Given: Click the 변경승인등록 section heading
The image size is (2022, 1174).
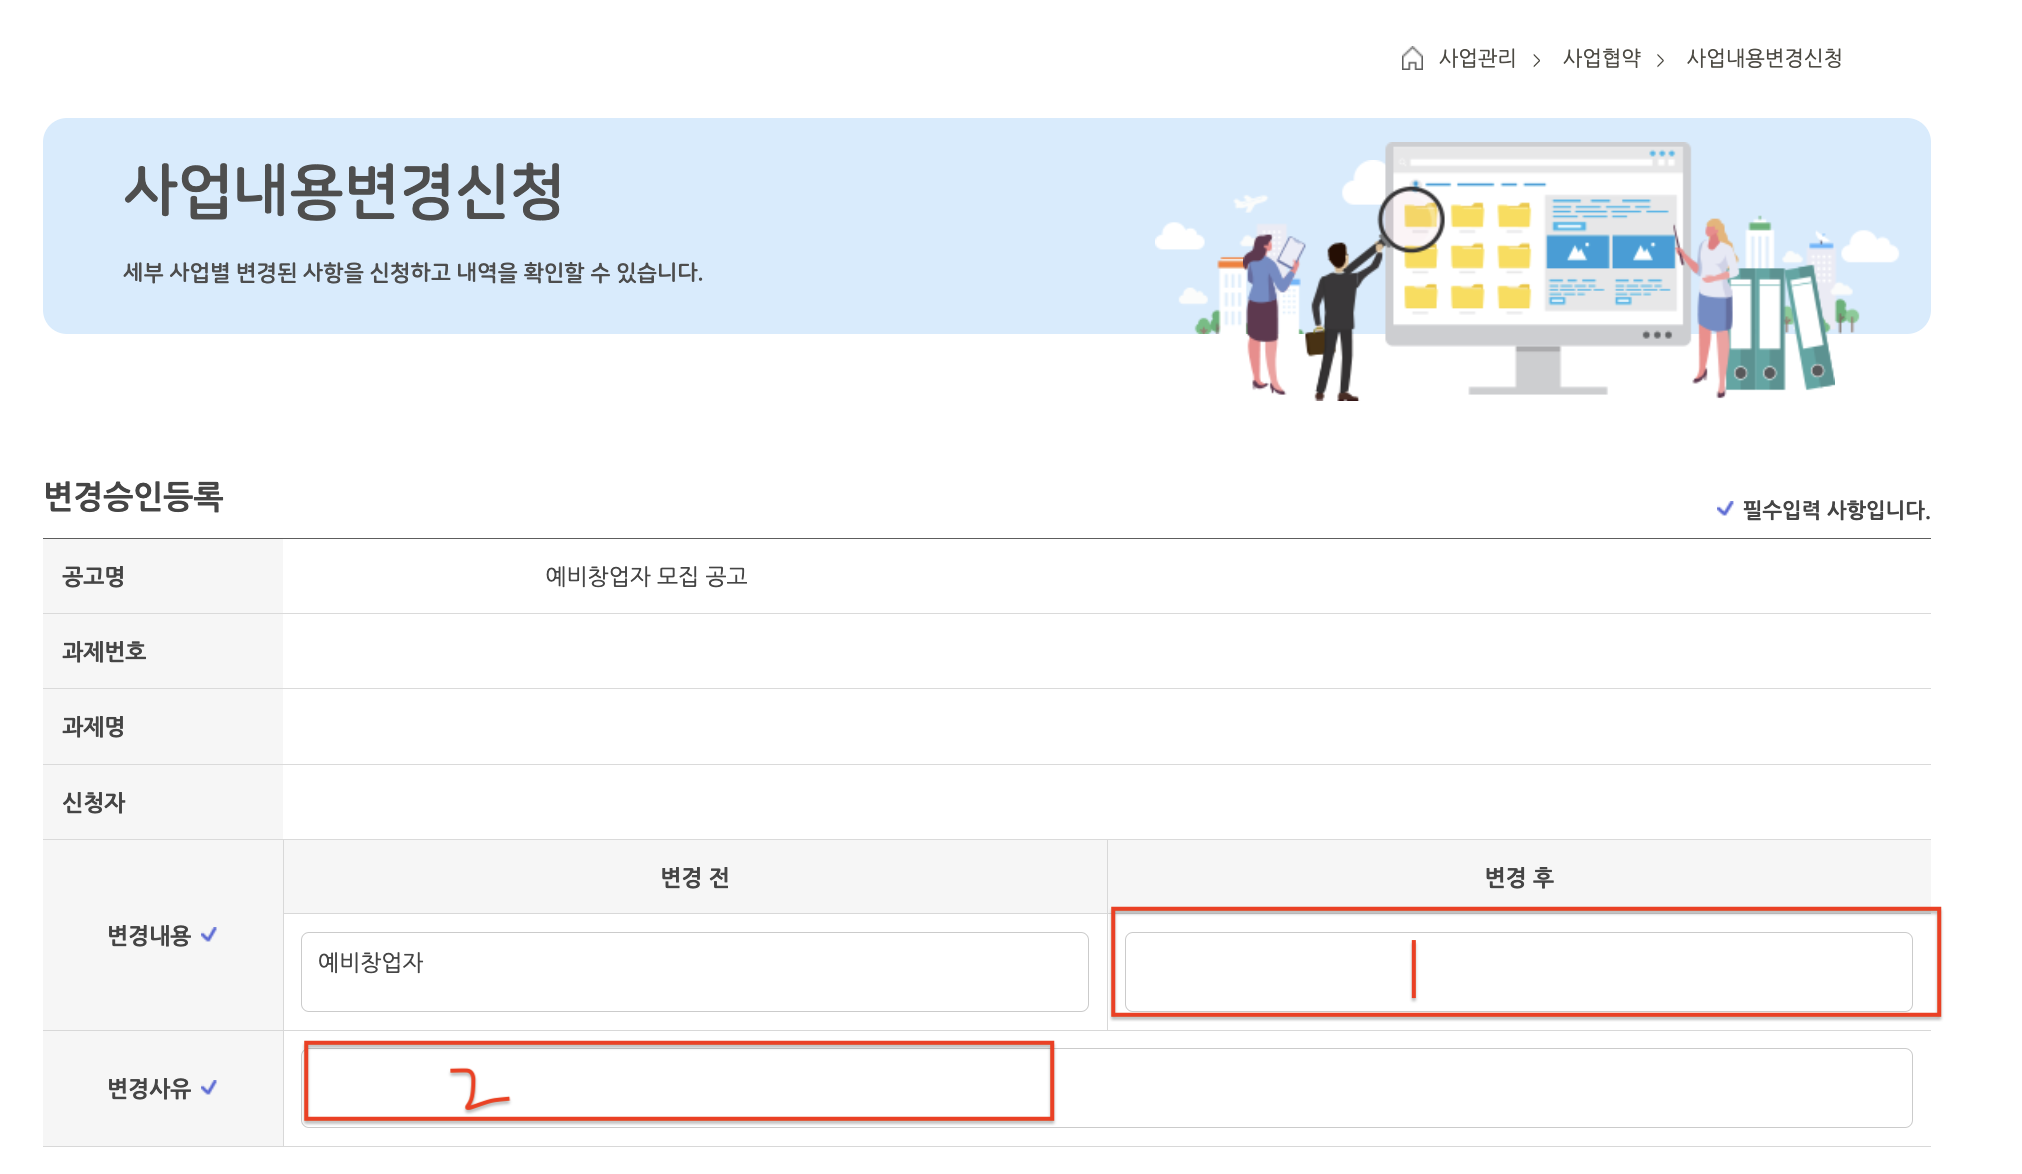Looking at the screenshot, I should (x=133, y=496).
